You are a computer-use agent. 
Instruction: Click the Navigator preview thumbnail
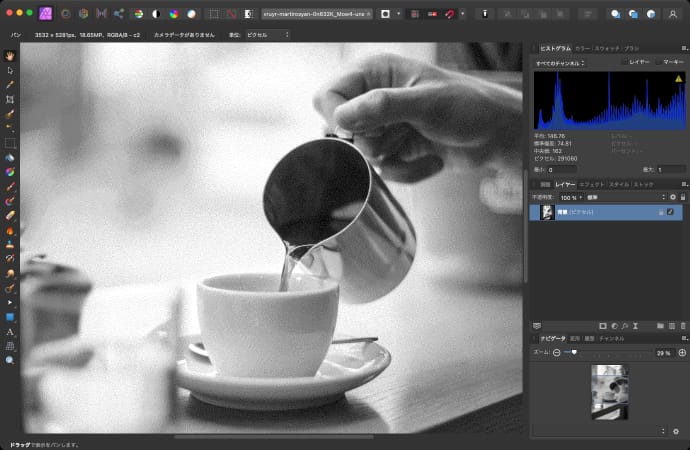click(608, 391)
